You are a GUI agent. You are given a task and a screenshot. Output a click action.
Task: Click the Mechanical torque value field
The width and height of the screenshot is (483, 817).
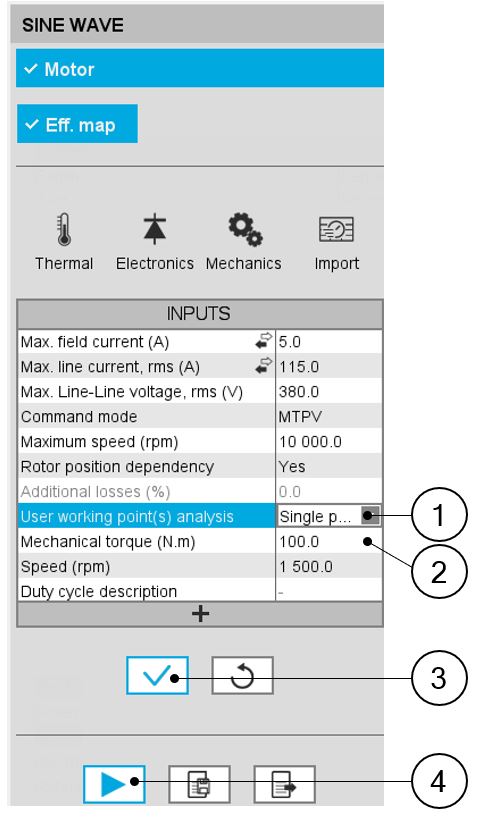point(329,541)
